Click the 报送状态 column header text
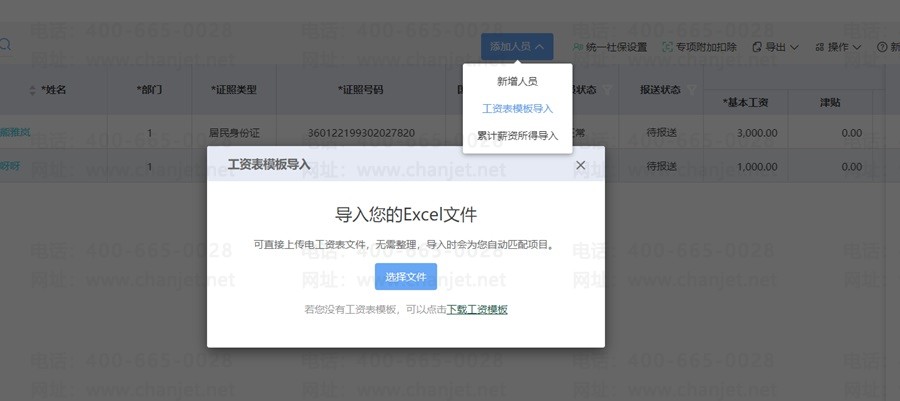The image size is (900, 401). 660,90
